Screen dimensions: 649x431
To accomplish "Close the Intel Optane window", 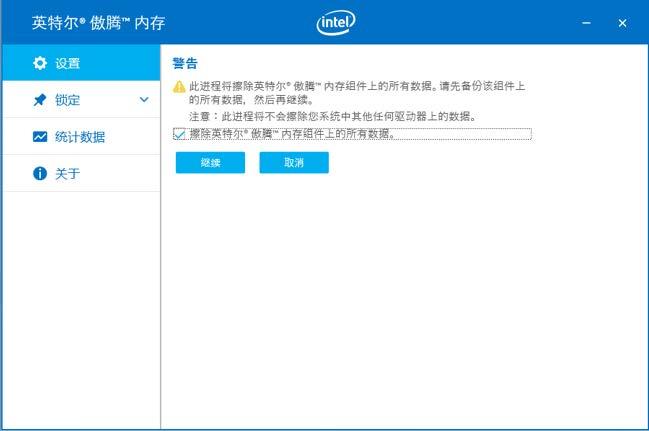I will [622, 23].
